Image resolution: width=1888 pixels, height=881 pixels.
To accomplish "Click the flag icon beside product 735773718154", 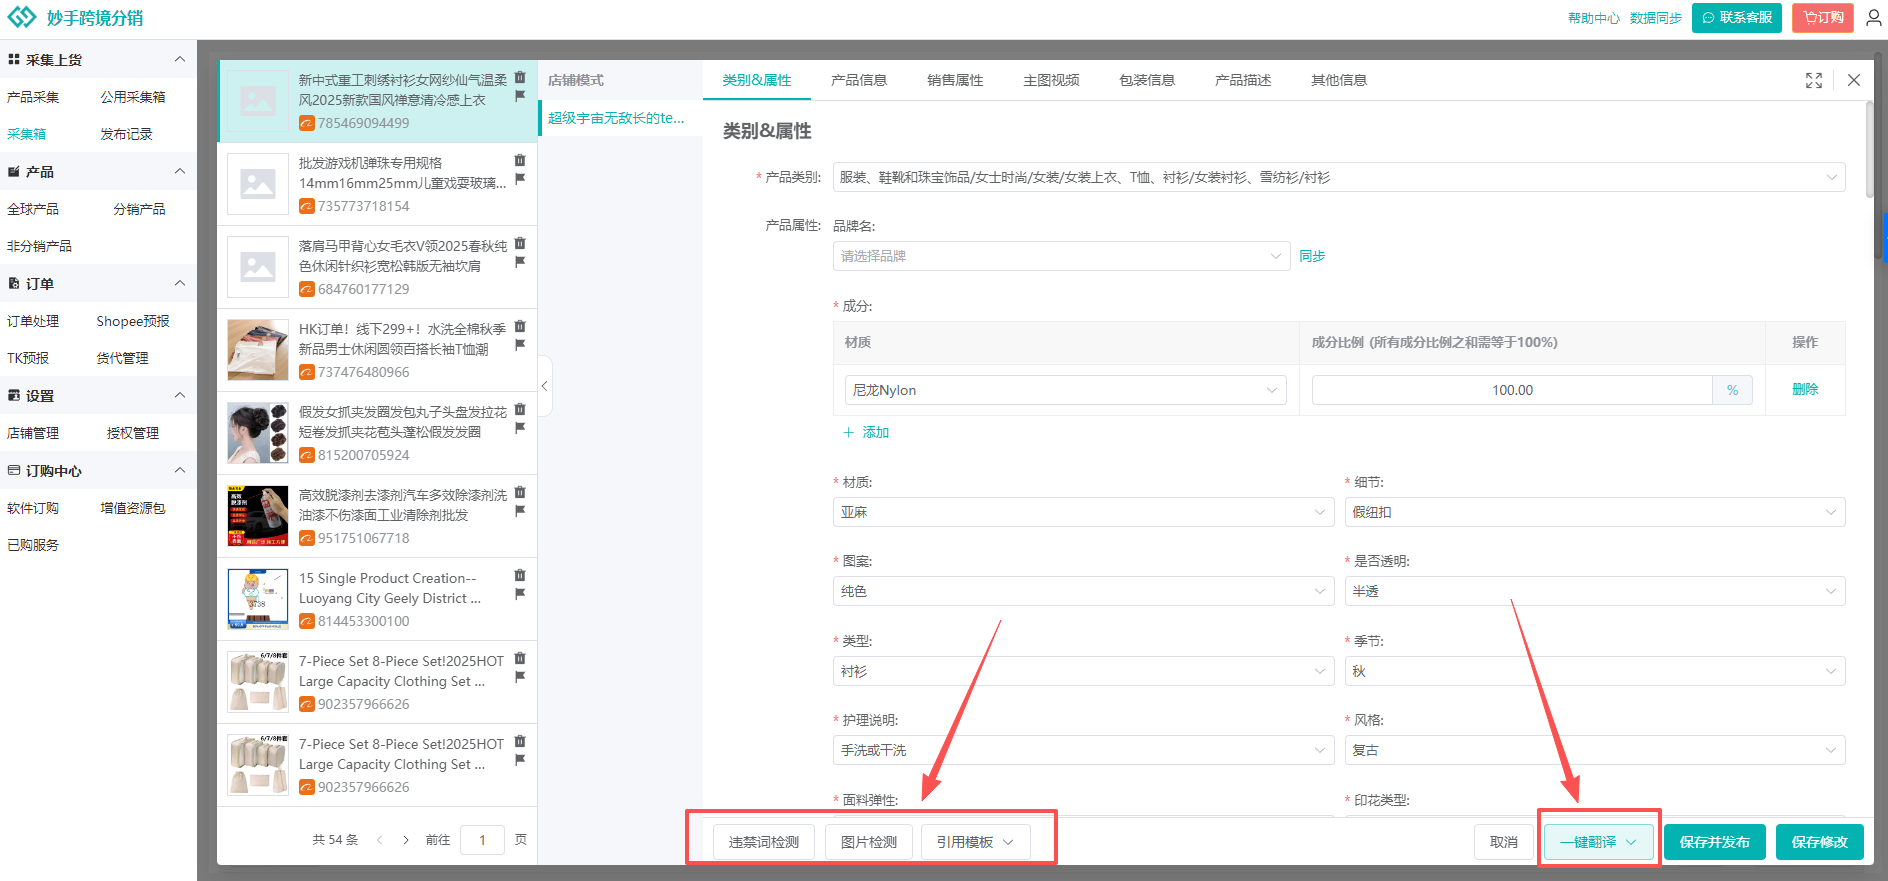I will pos(520,179).
